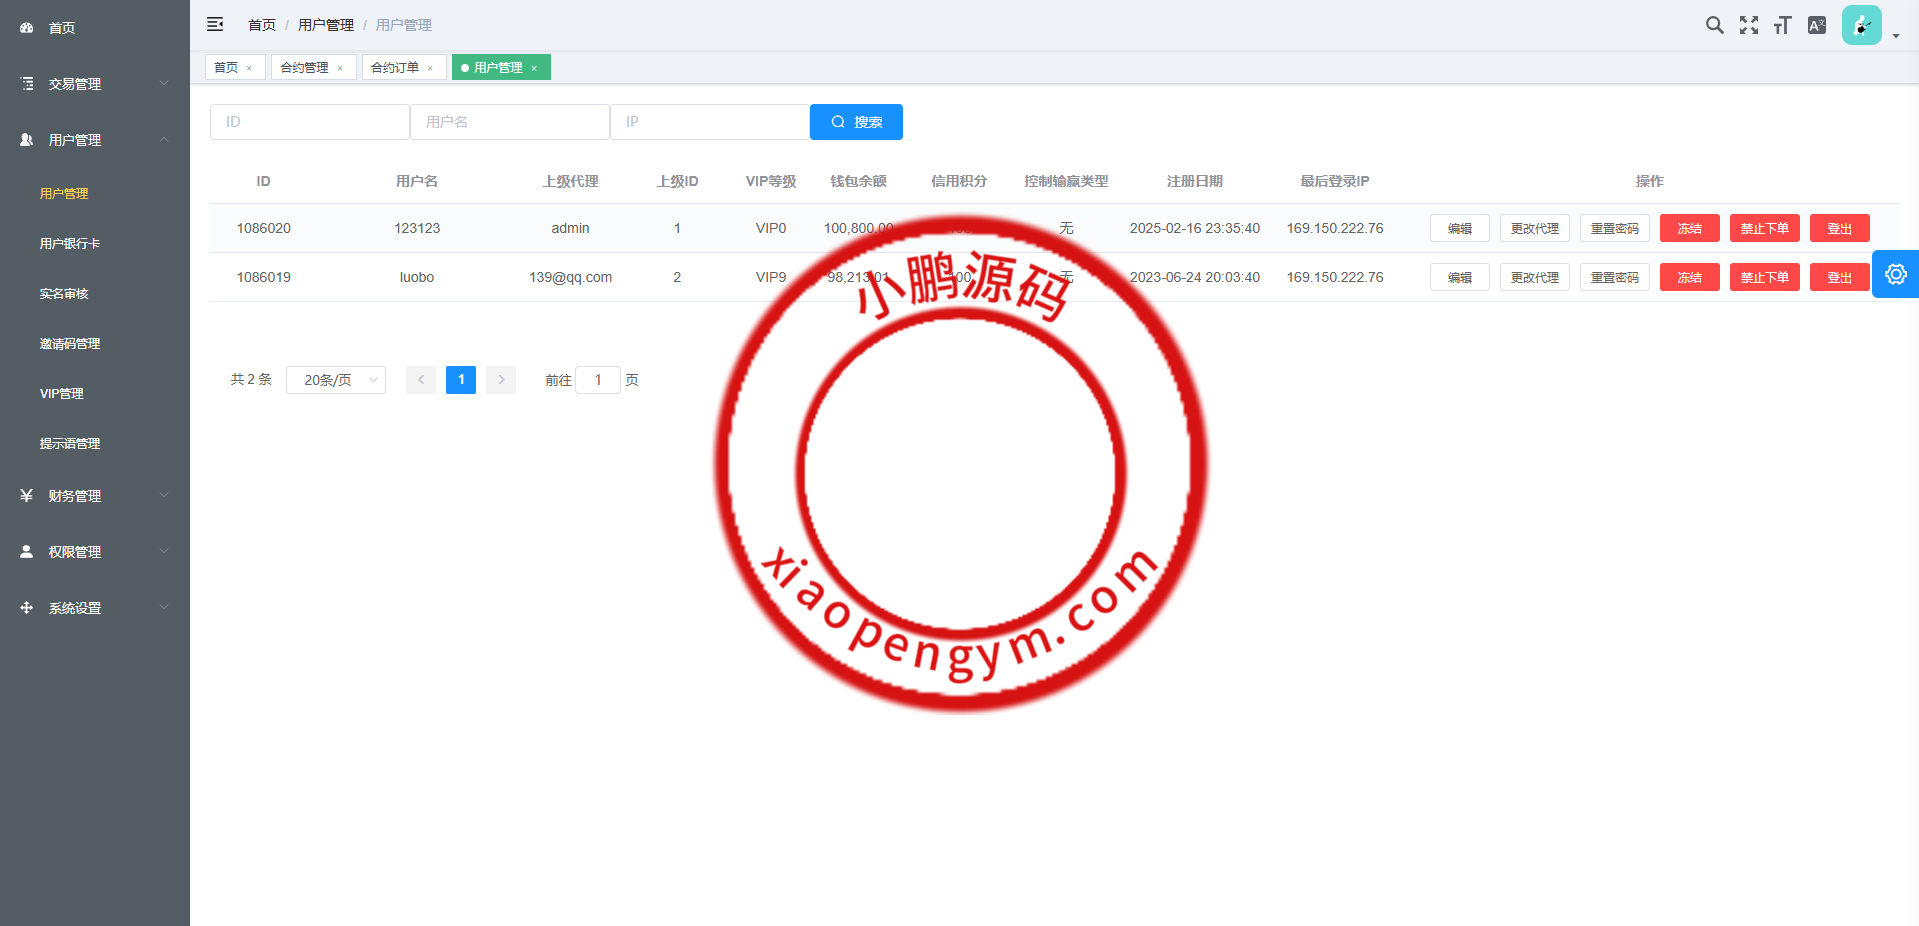
Task: Click 禁止下单 for user luobo
Action: [x=1764, y=277]
